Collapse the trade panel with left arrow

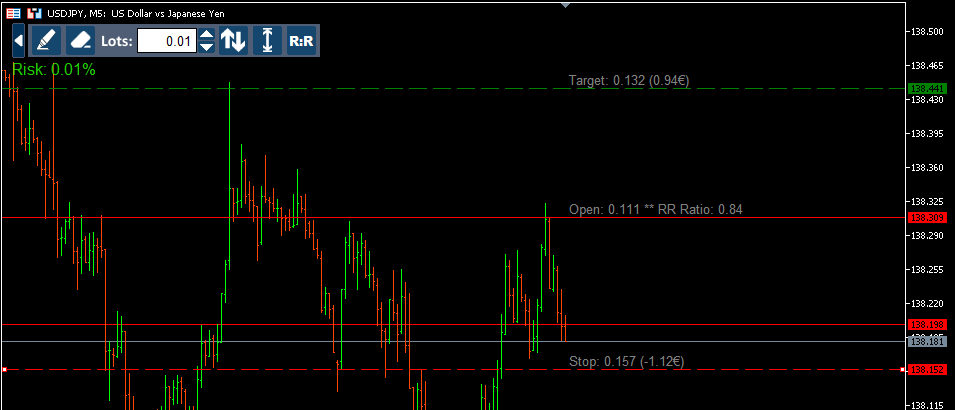click(18, 41)
